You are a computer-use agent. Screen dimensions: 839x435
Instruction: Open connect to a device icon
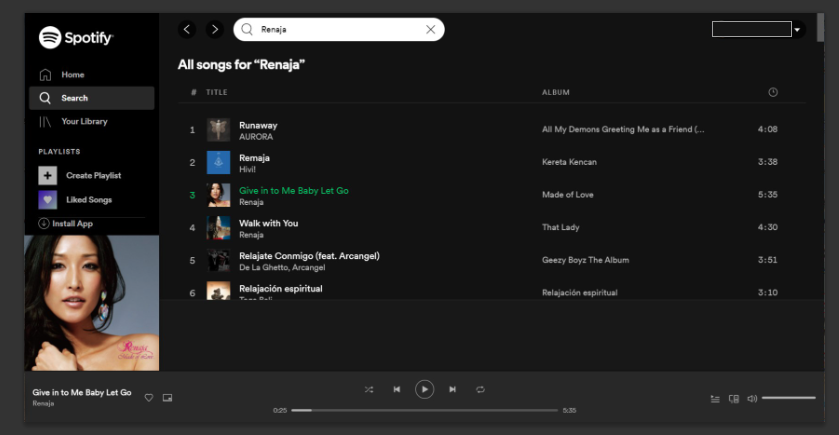734,399
